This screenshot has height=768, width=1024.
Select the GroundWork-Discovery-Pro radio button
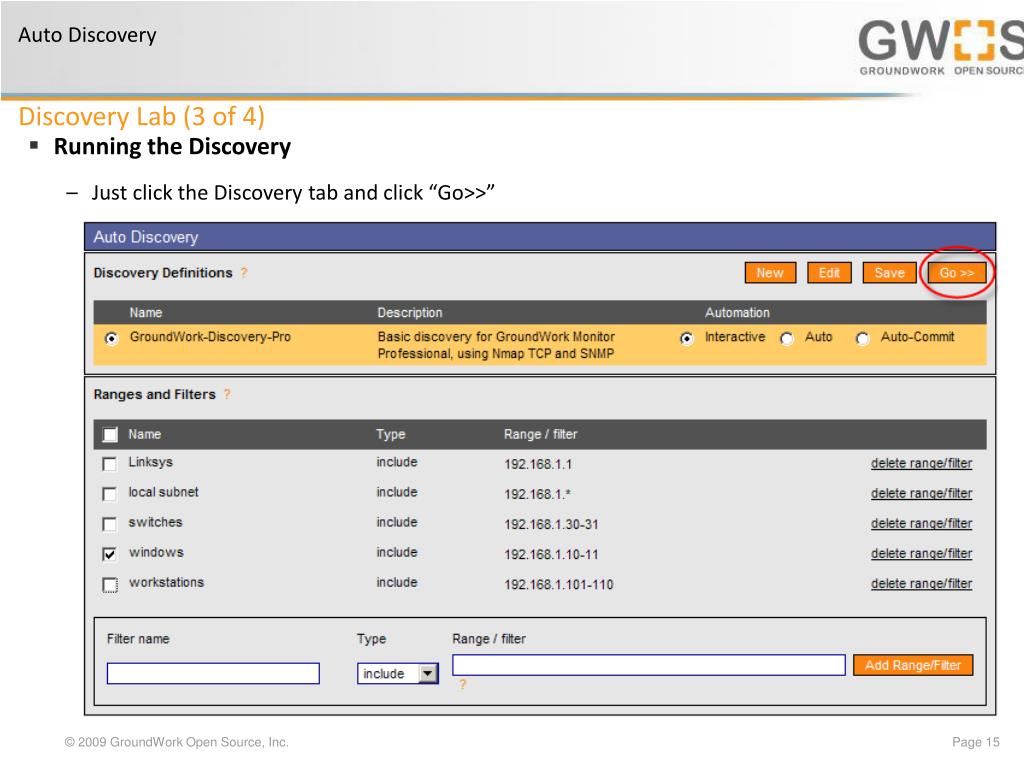pos(111,338)
